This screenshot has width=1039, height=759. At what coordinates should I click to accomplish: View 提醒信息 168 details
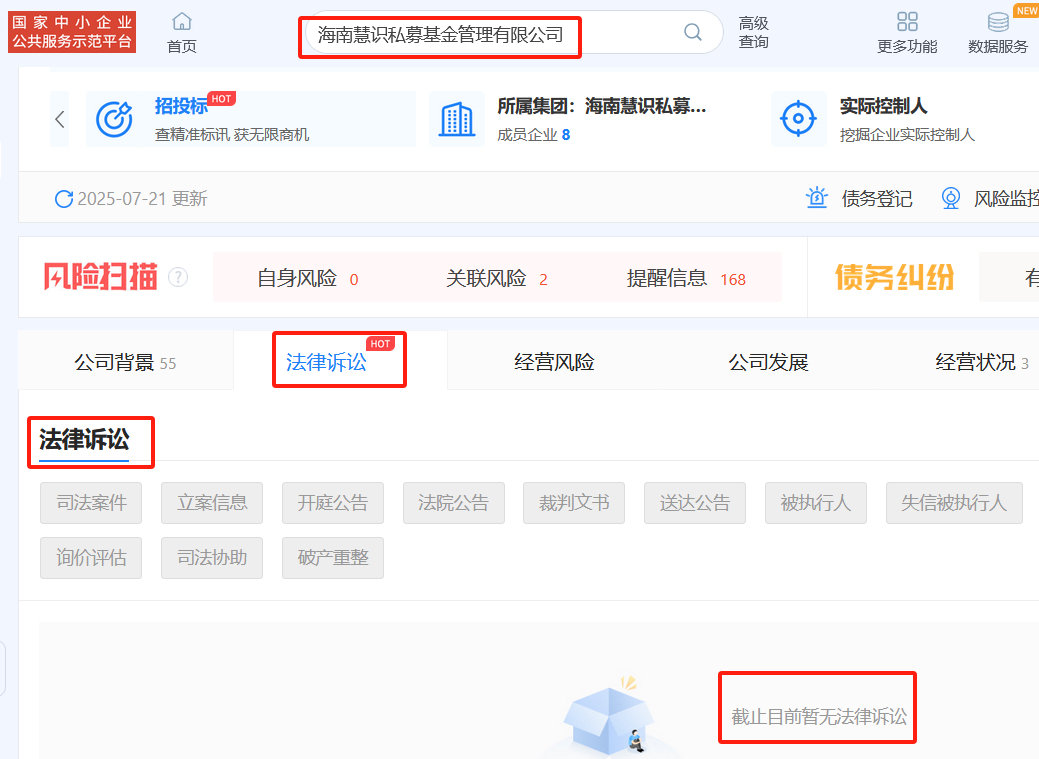tap(686, 278)
